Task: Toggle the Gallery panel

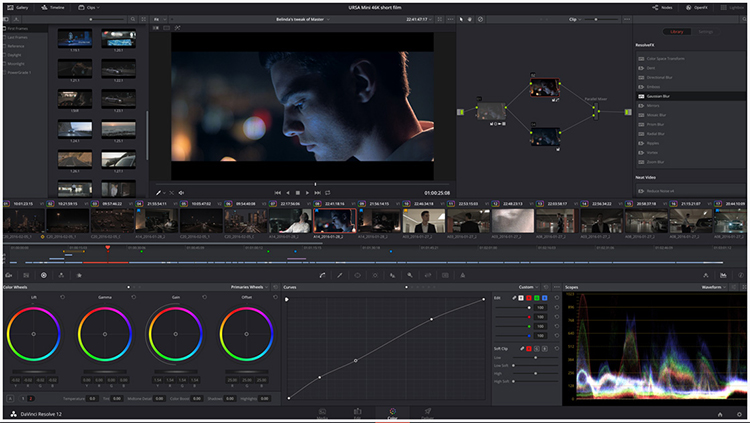Action: point(18,8)
